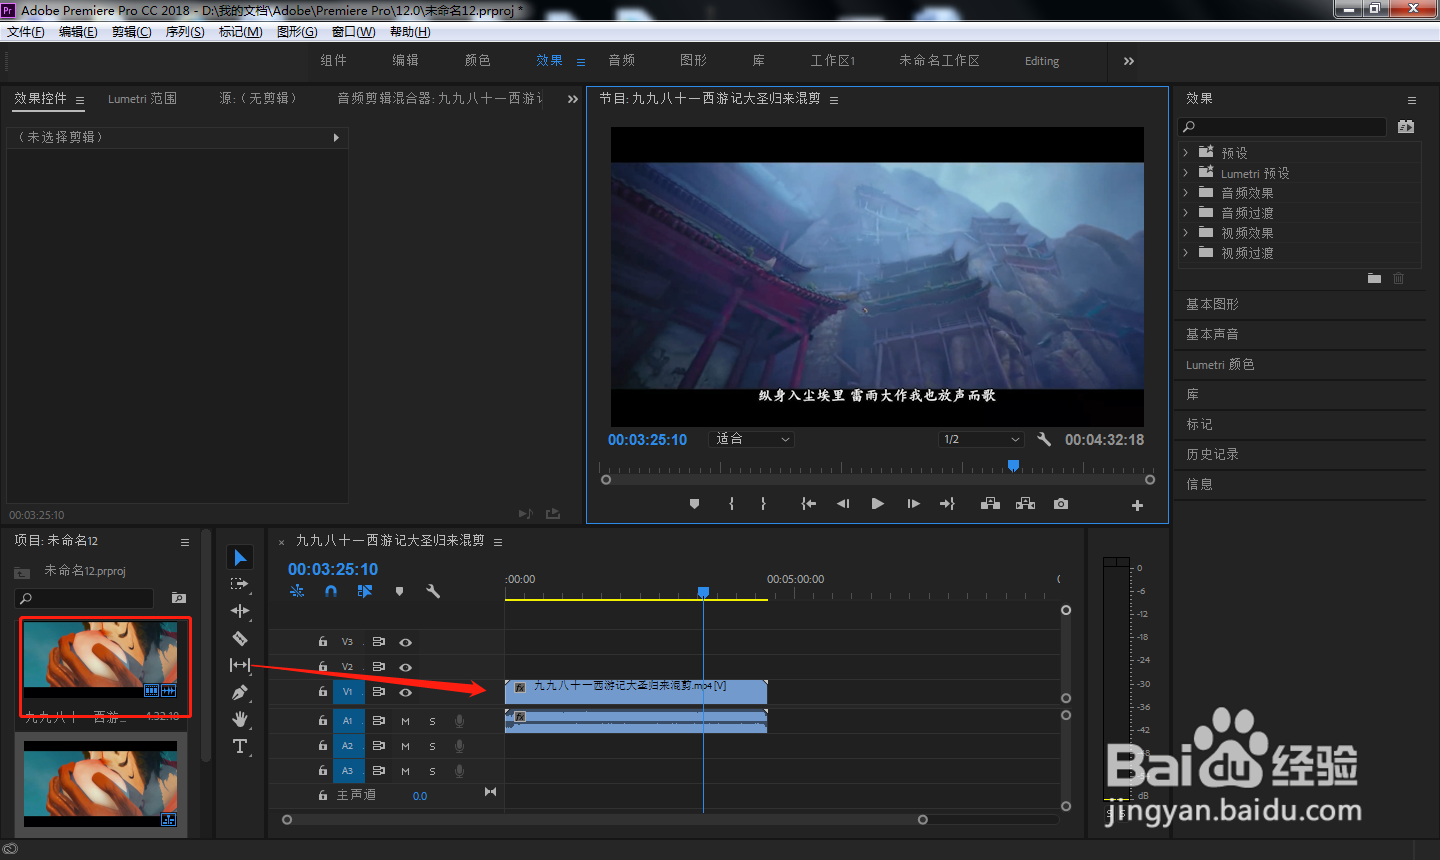
Task: Open the Lumetri 范围 panel tab
Action: (142, 99)
